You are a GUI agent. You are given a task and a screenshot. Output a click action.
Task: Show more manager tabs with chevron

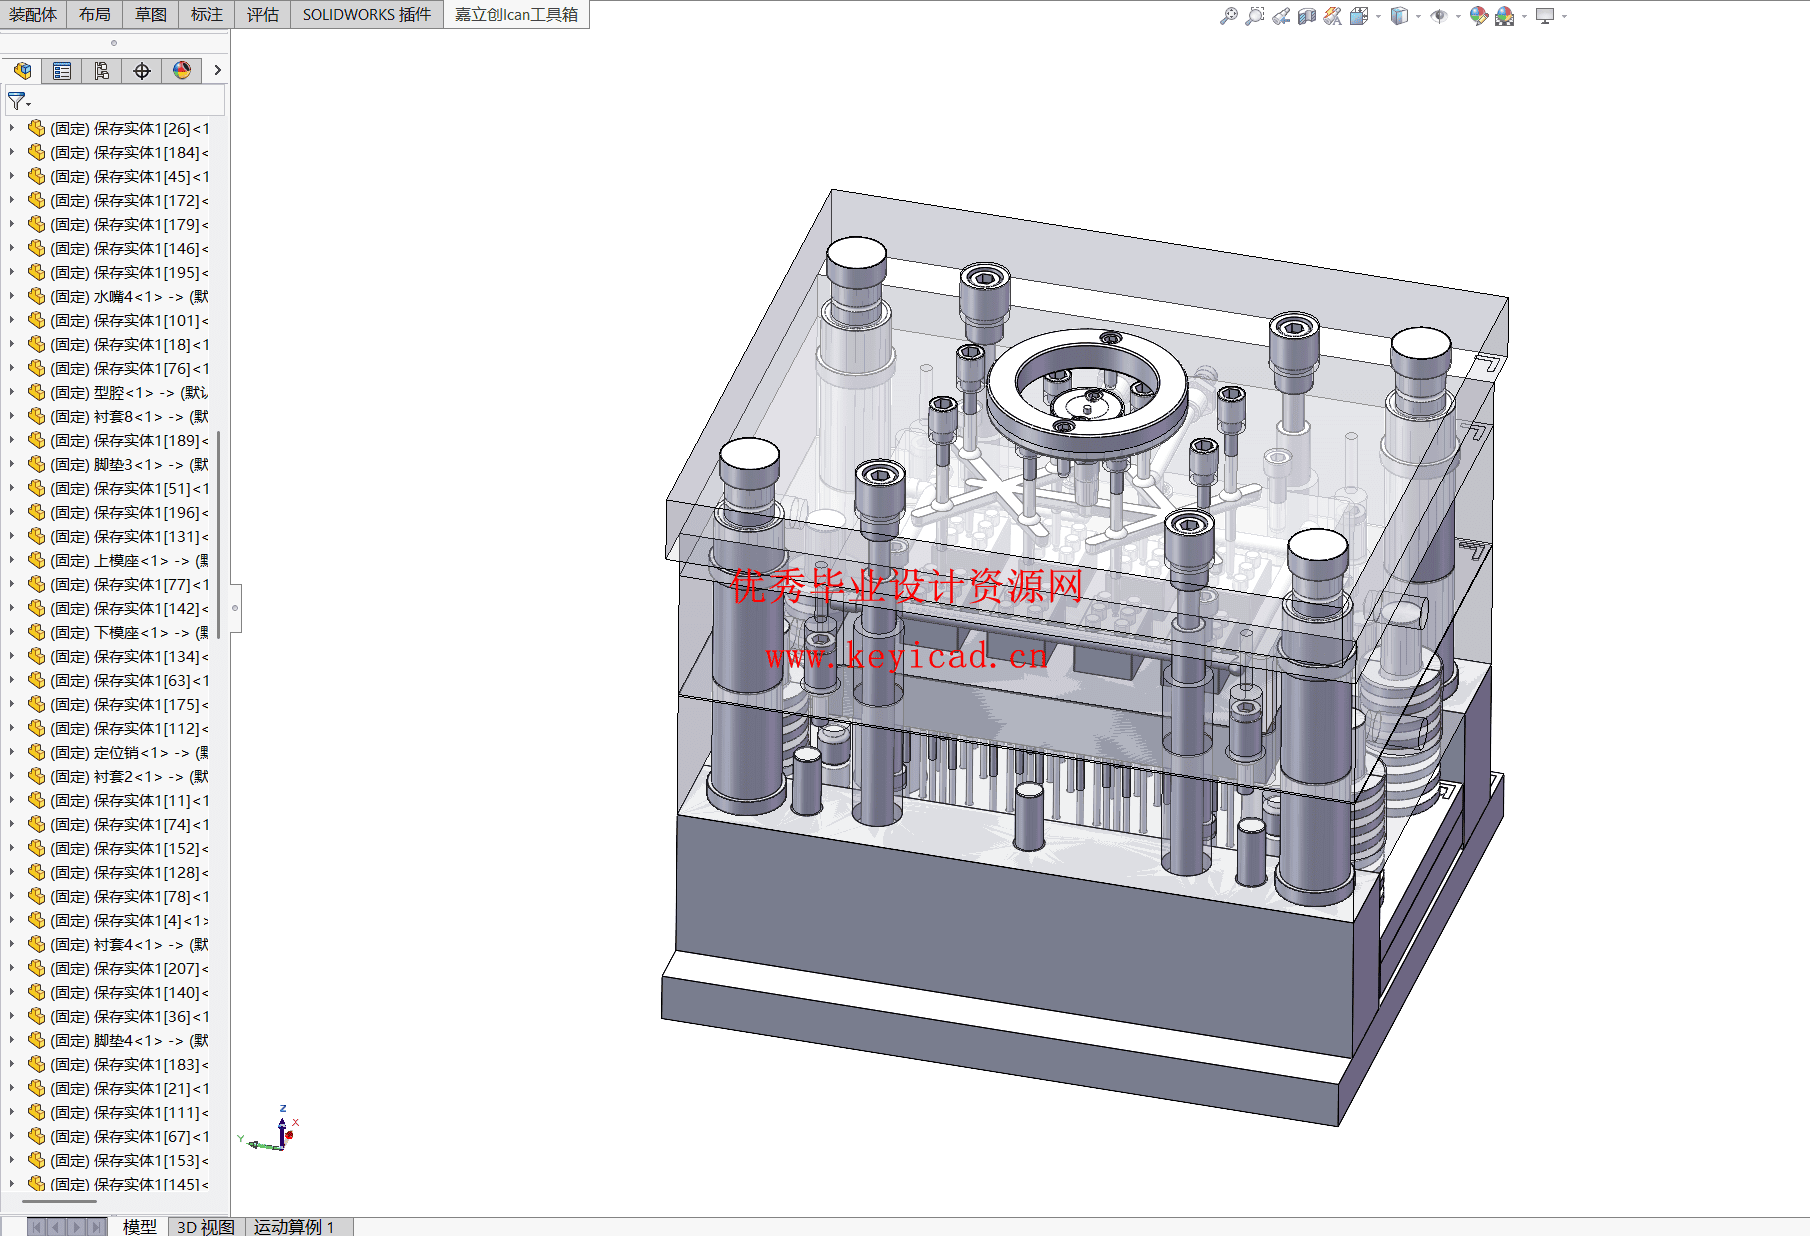(217, 70)
